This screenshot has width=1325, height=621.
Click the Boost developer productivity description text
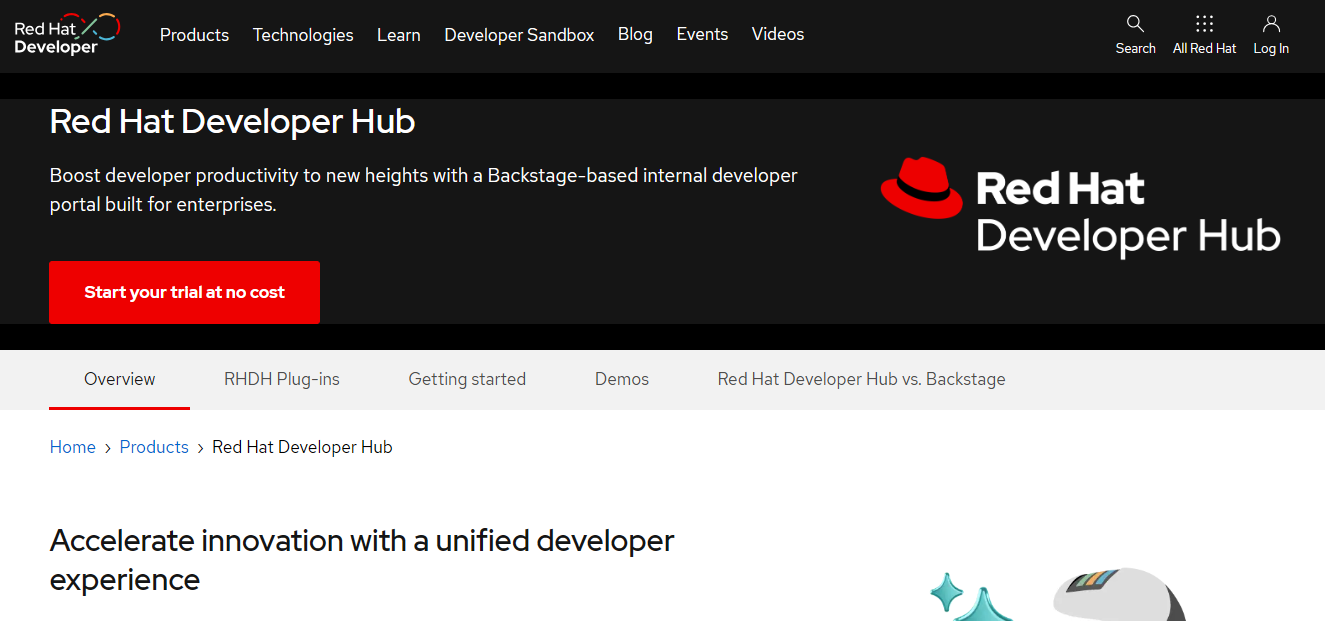coord(424,190)
